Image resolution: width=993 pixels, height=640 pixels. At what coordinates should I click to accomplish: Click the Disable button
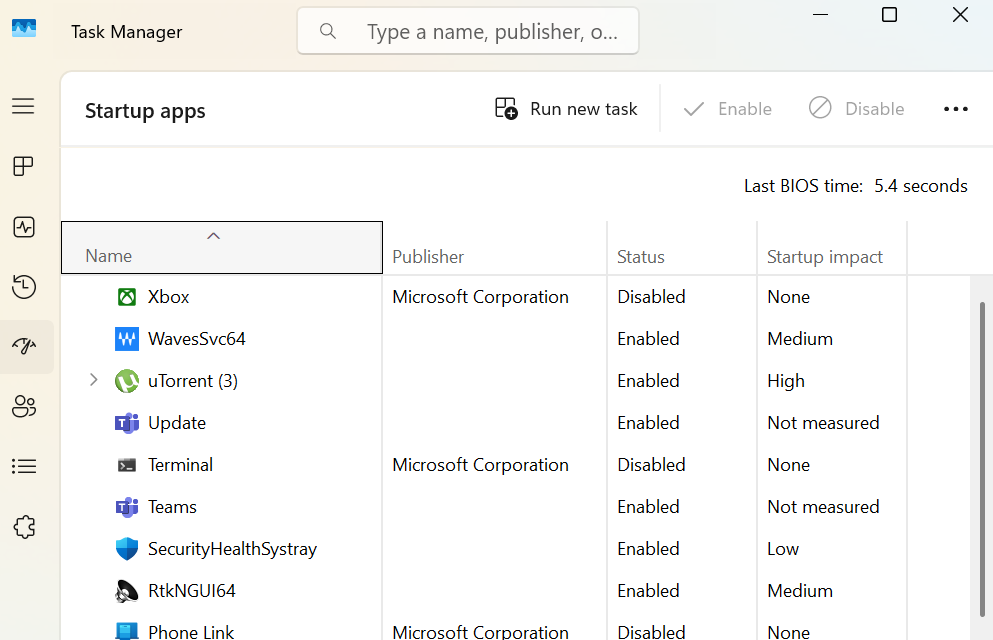tap(856, 109)
